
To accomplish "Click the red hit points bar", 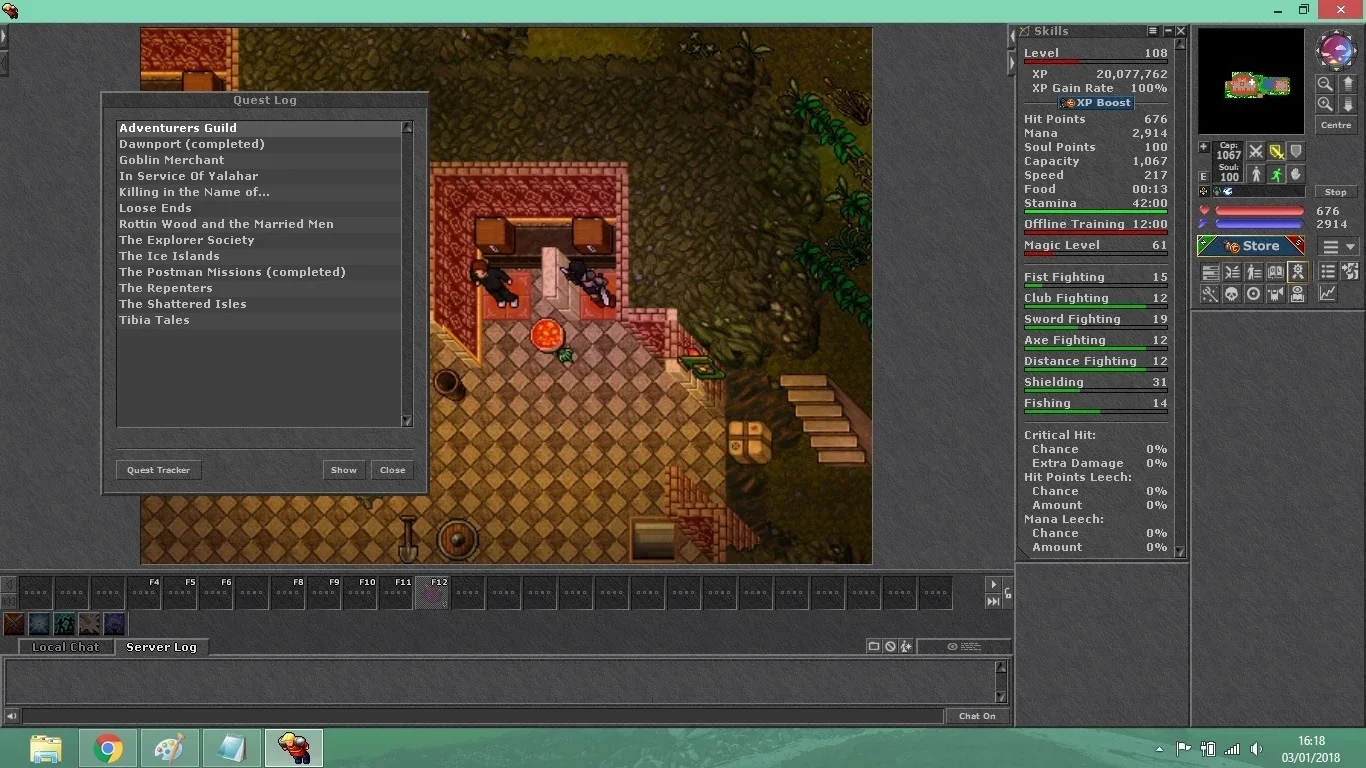I will 1260,211.
